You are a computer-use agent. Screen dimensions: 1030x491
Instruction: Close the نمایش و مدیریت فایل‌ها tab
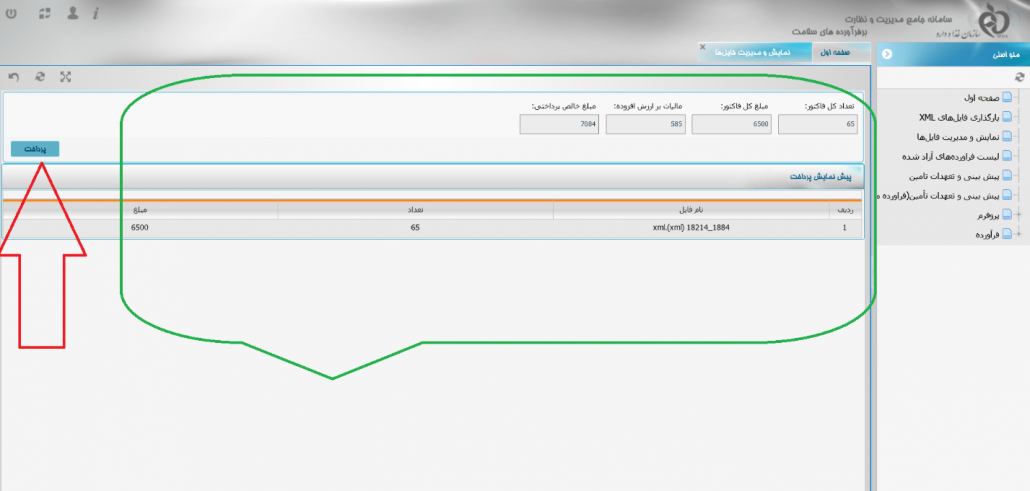tap(702, 47)
